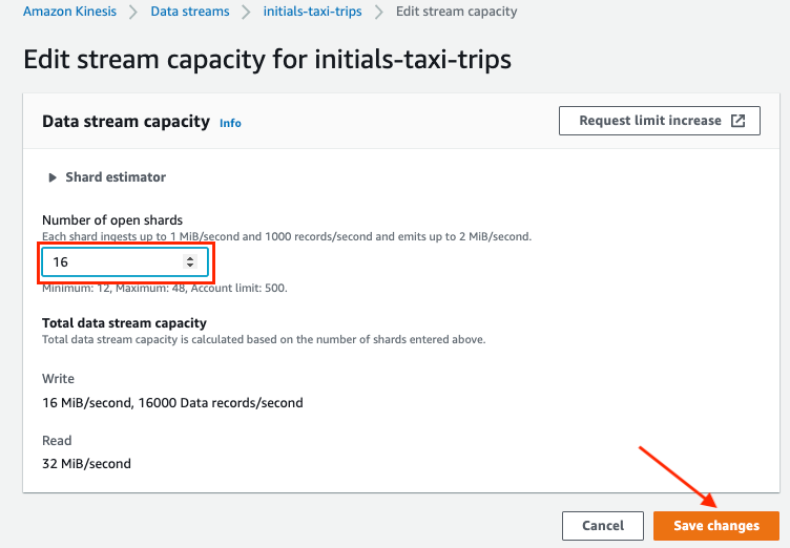The width and height of the screenshot is (790, 548).
Task: Click the Request limit increase button
Action: pos(660,121)
